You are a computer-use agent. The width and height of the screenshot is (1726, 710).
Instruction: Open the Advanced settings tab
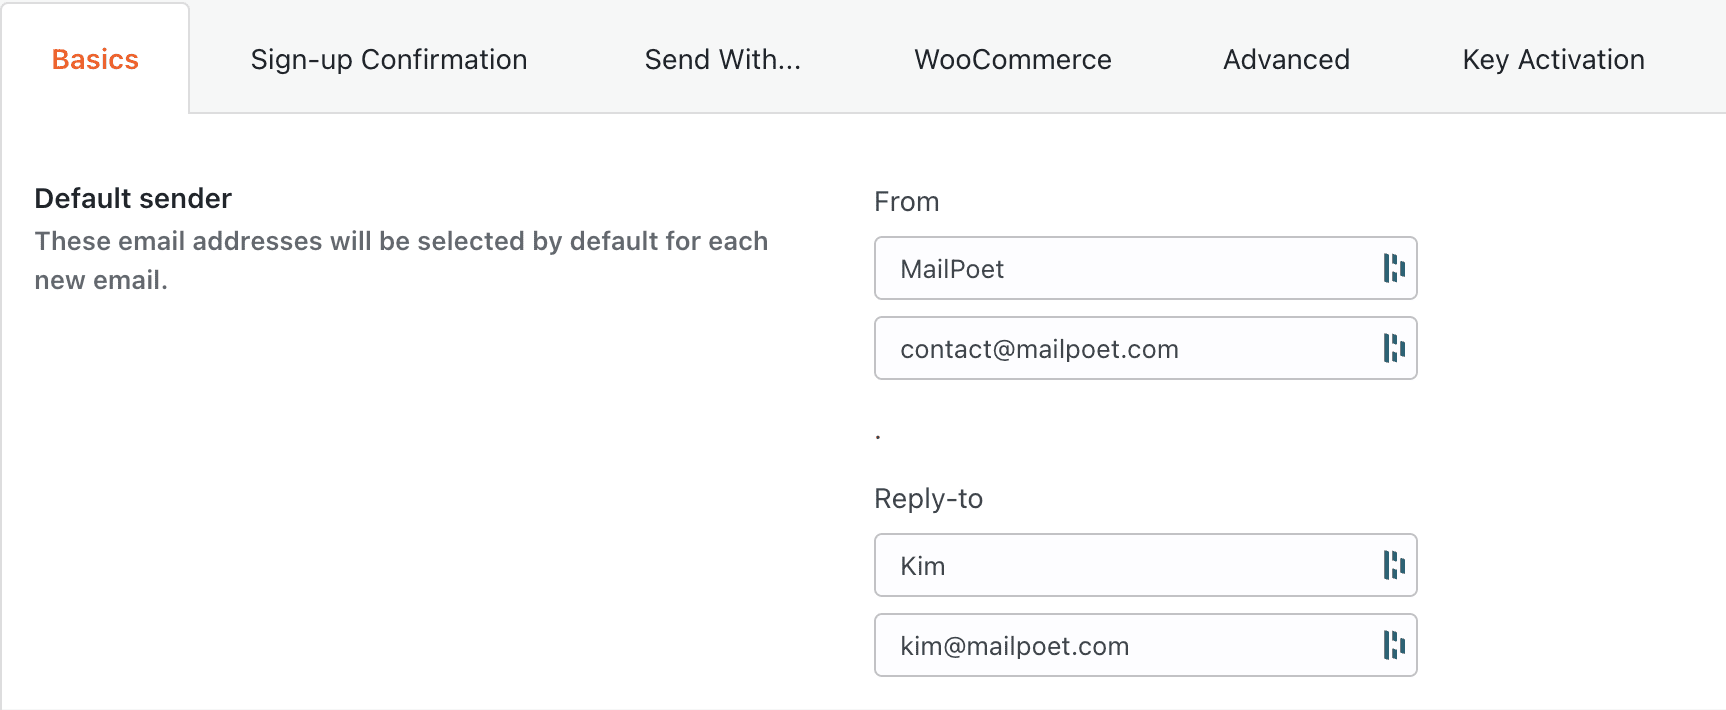click(x=1286, y=60)
